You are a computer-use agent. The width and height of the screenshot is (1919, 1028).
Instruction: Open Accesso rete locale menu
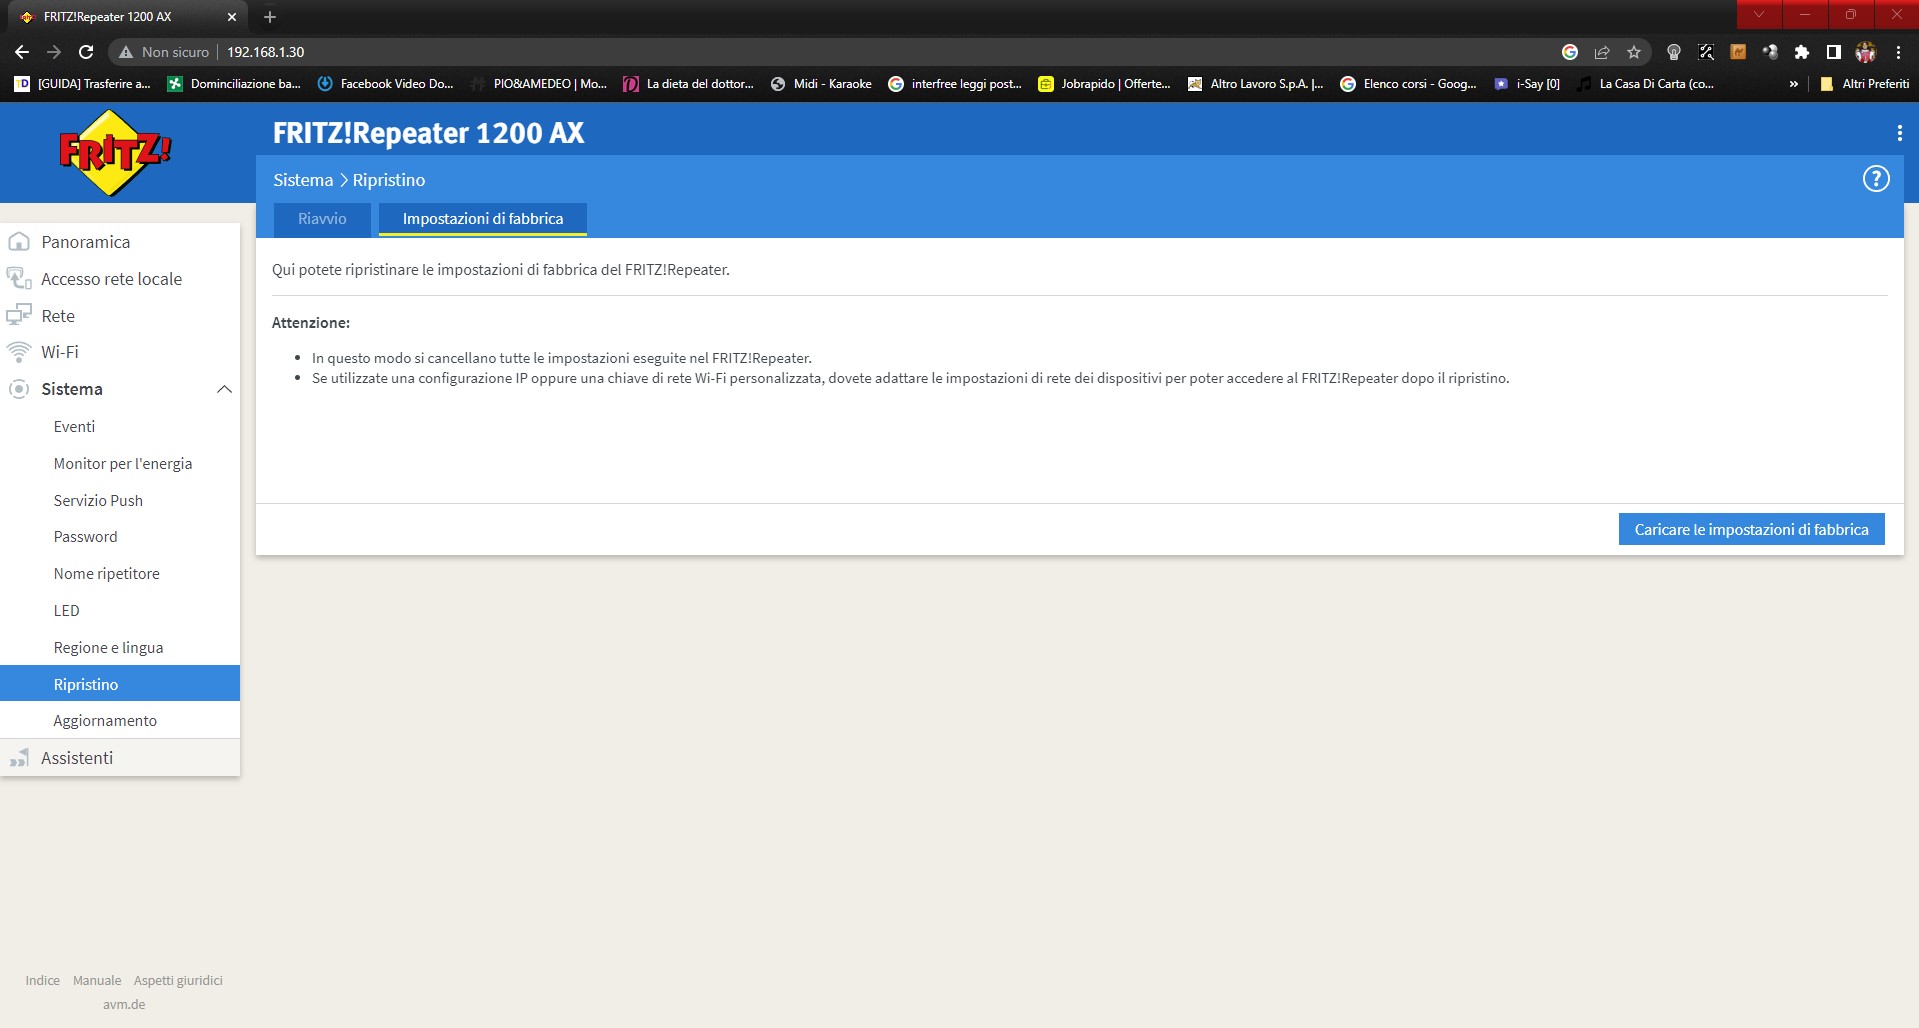pos(120,279)
